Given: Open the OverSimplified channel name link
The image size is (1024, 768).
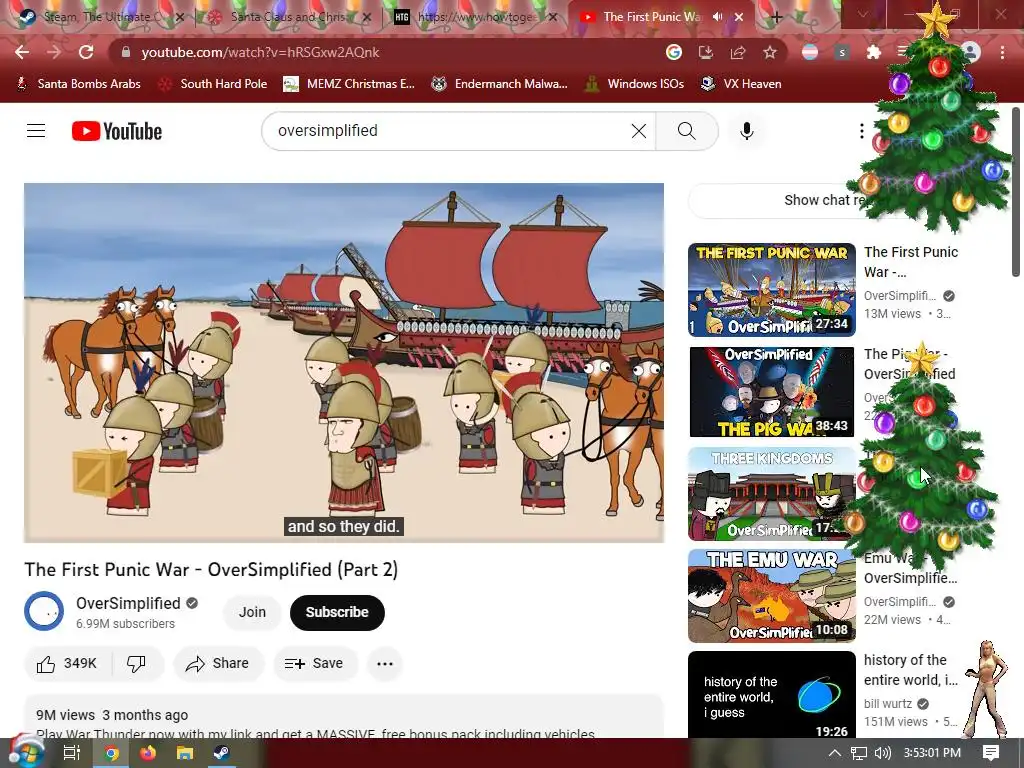Looking at the screenshot, I should click(x=128, y=603).
